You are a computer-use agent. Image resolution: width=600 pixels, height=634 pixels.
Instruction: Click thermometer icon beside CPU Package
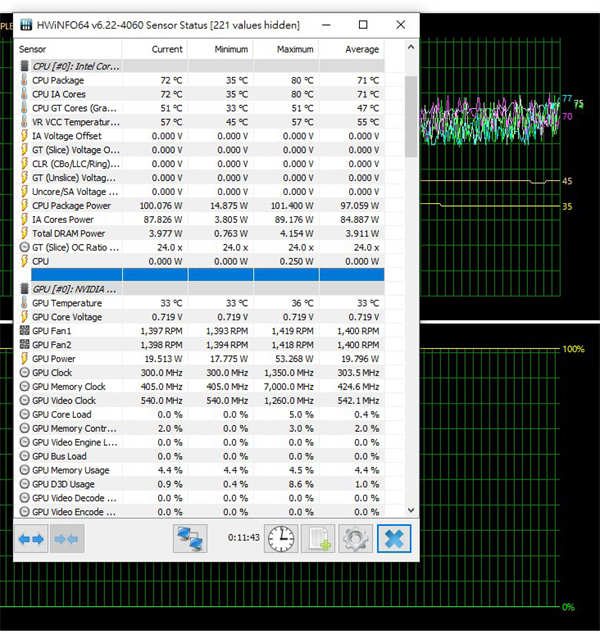pyautogui.click(x=24, y=80)
